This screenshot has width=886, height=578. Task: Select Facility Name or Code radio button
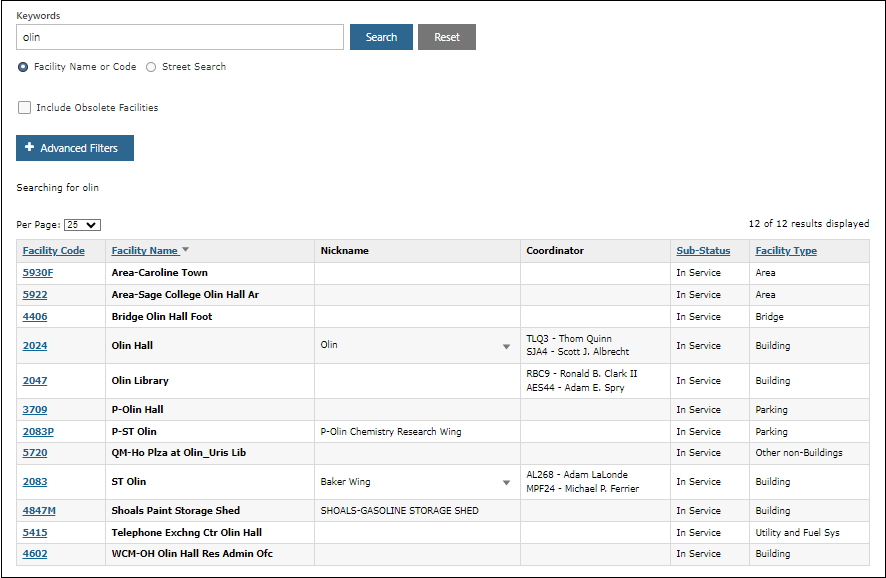(x=23, y=67)
